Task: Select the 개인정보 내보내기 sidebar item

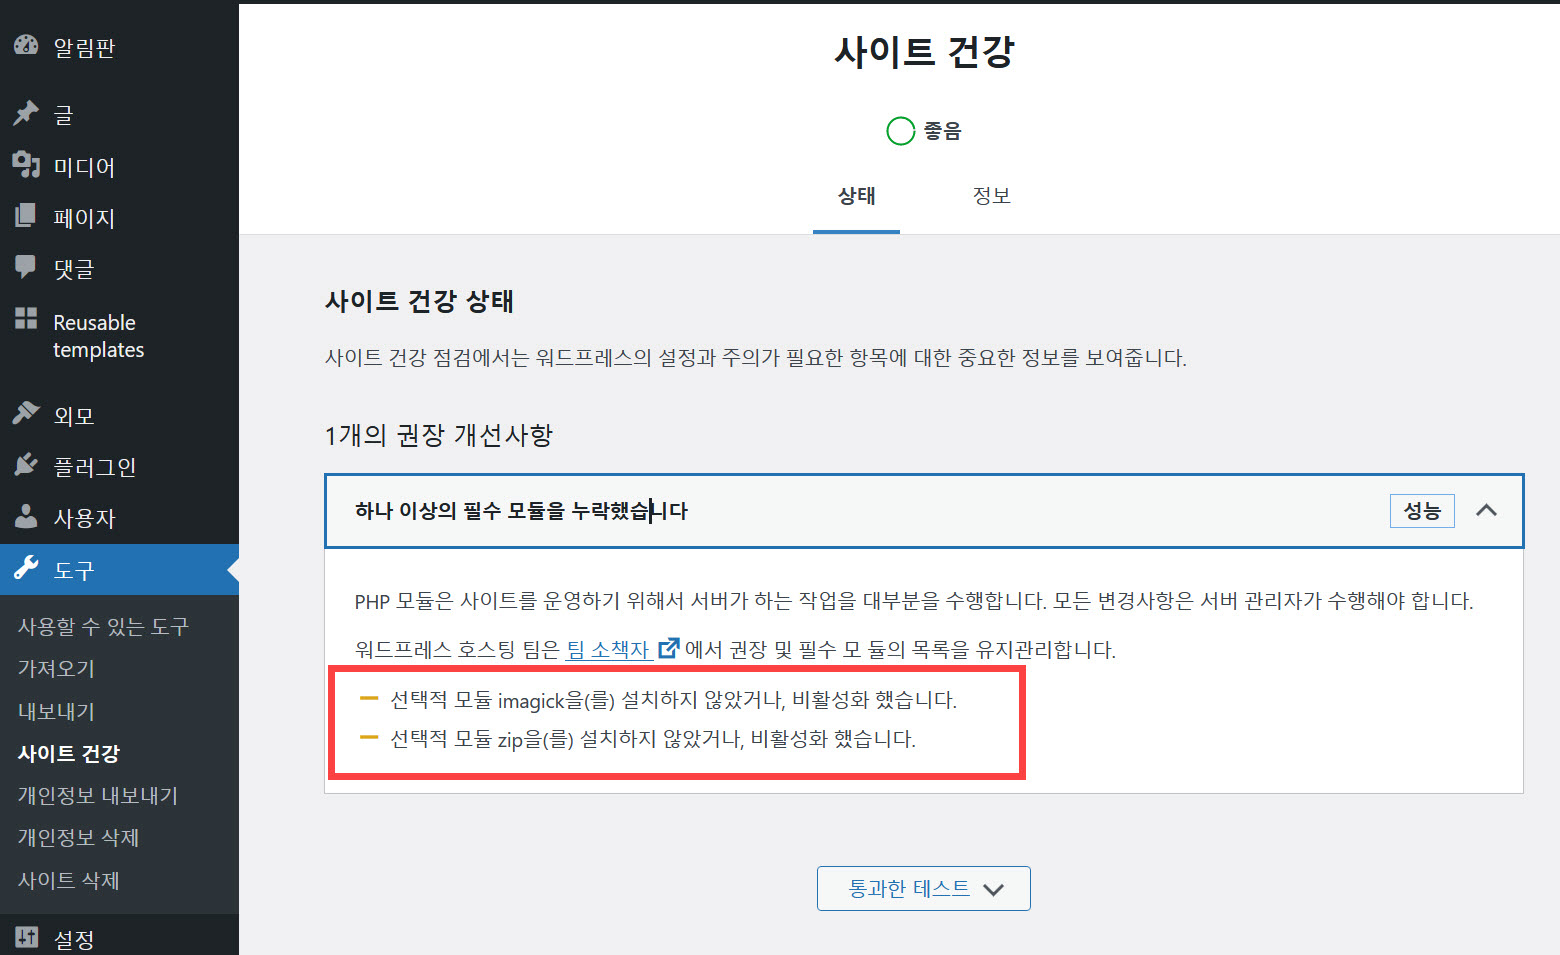Action: (97, 794)
